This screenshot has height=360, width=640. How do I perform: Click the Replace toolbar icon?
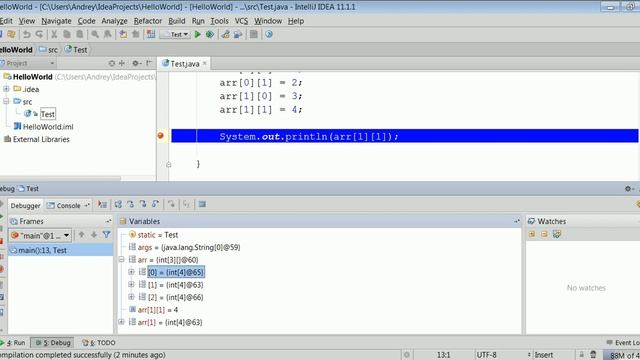click(x=108, y=35)
